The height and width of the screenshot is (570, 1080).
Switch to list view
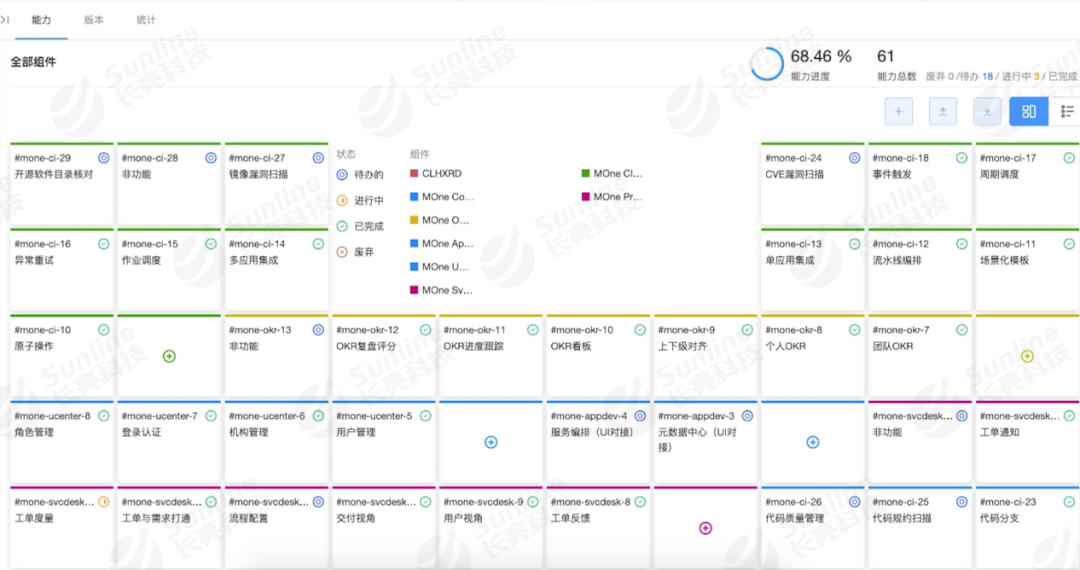1066,112
